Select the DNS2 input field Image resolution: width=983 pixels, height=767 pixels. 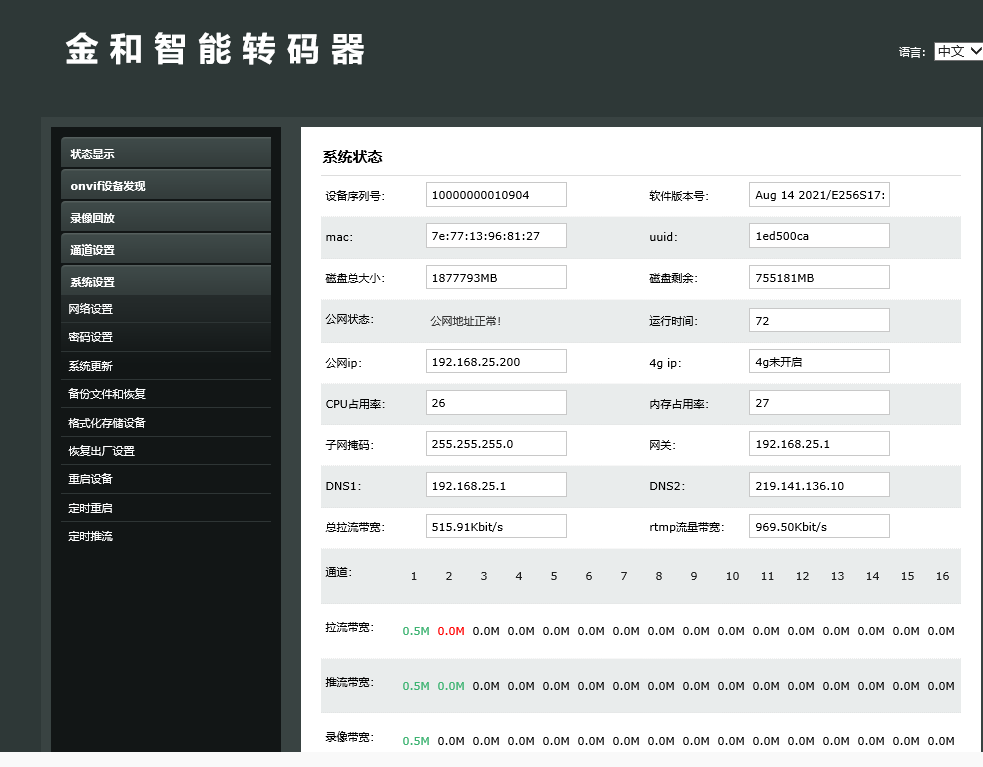(819, 485)
